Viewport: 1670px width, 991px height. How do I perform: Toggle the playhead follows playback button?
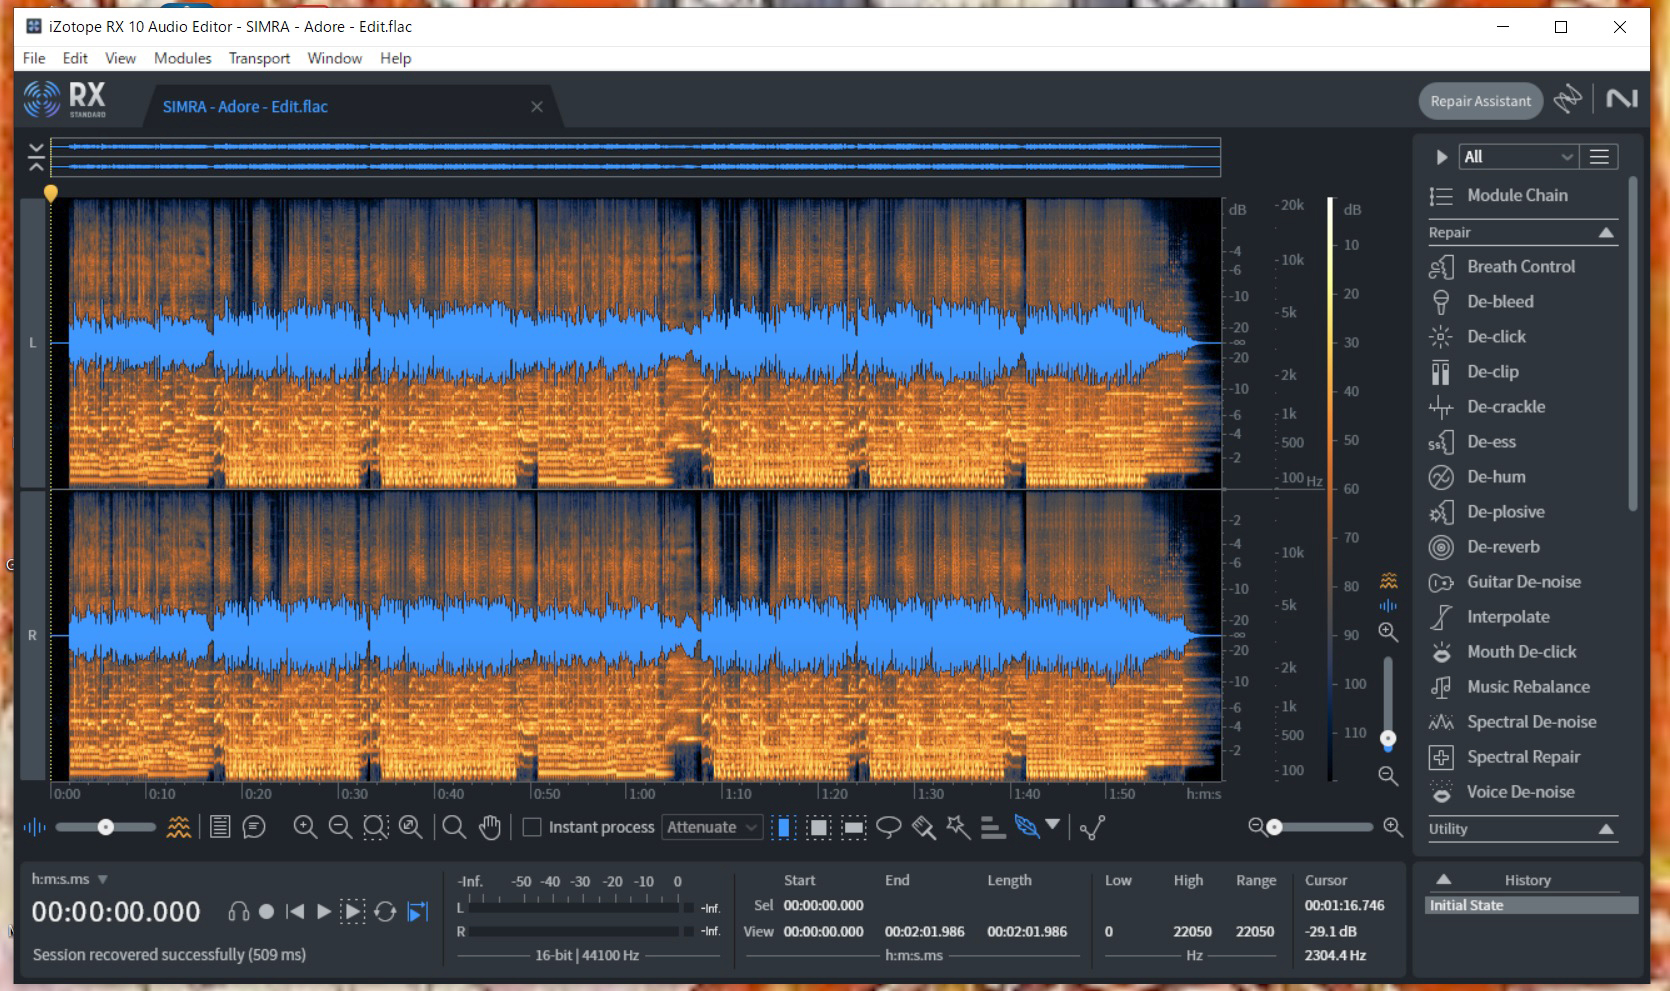(418, 912)
